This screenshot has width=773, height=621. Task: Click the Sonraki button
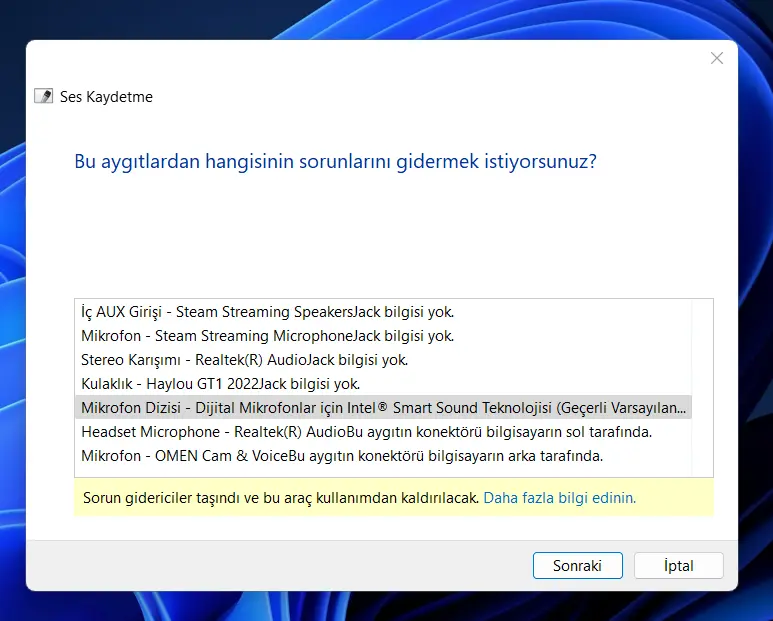click(x=577, y=565)
